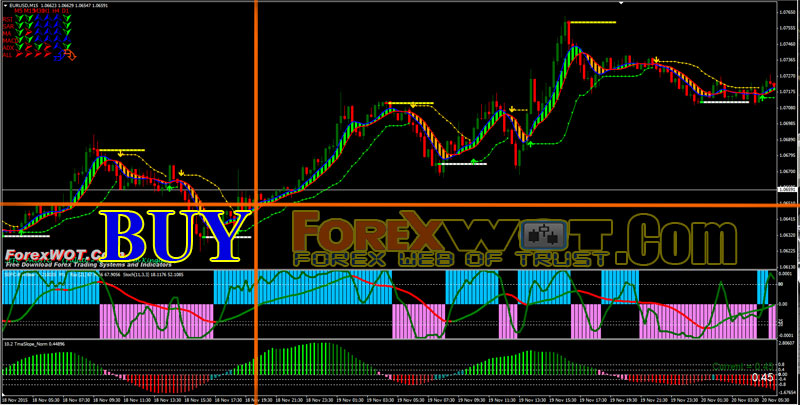
Task: Click the M5 timeframe column header
Action: [18, 11]
